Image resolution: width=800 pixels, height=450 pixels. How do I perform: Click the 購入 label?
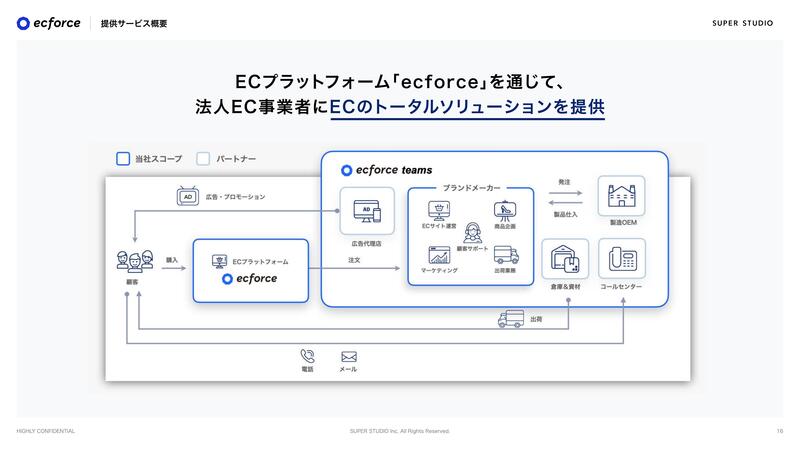pos(172,260)
